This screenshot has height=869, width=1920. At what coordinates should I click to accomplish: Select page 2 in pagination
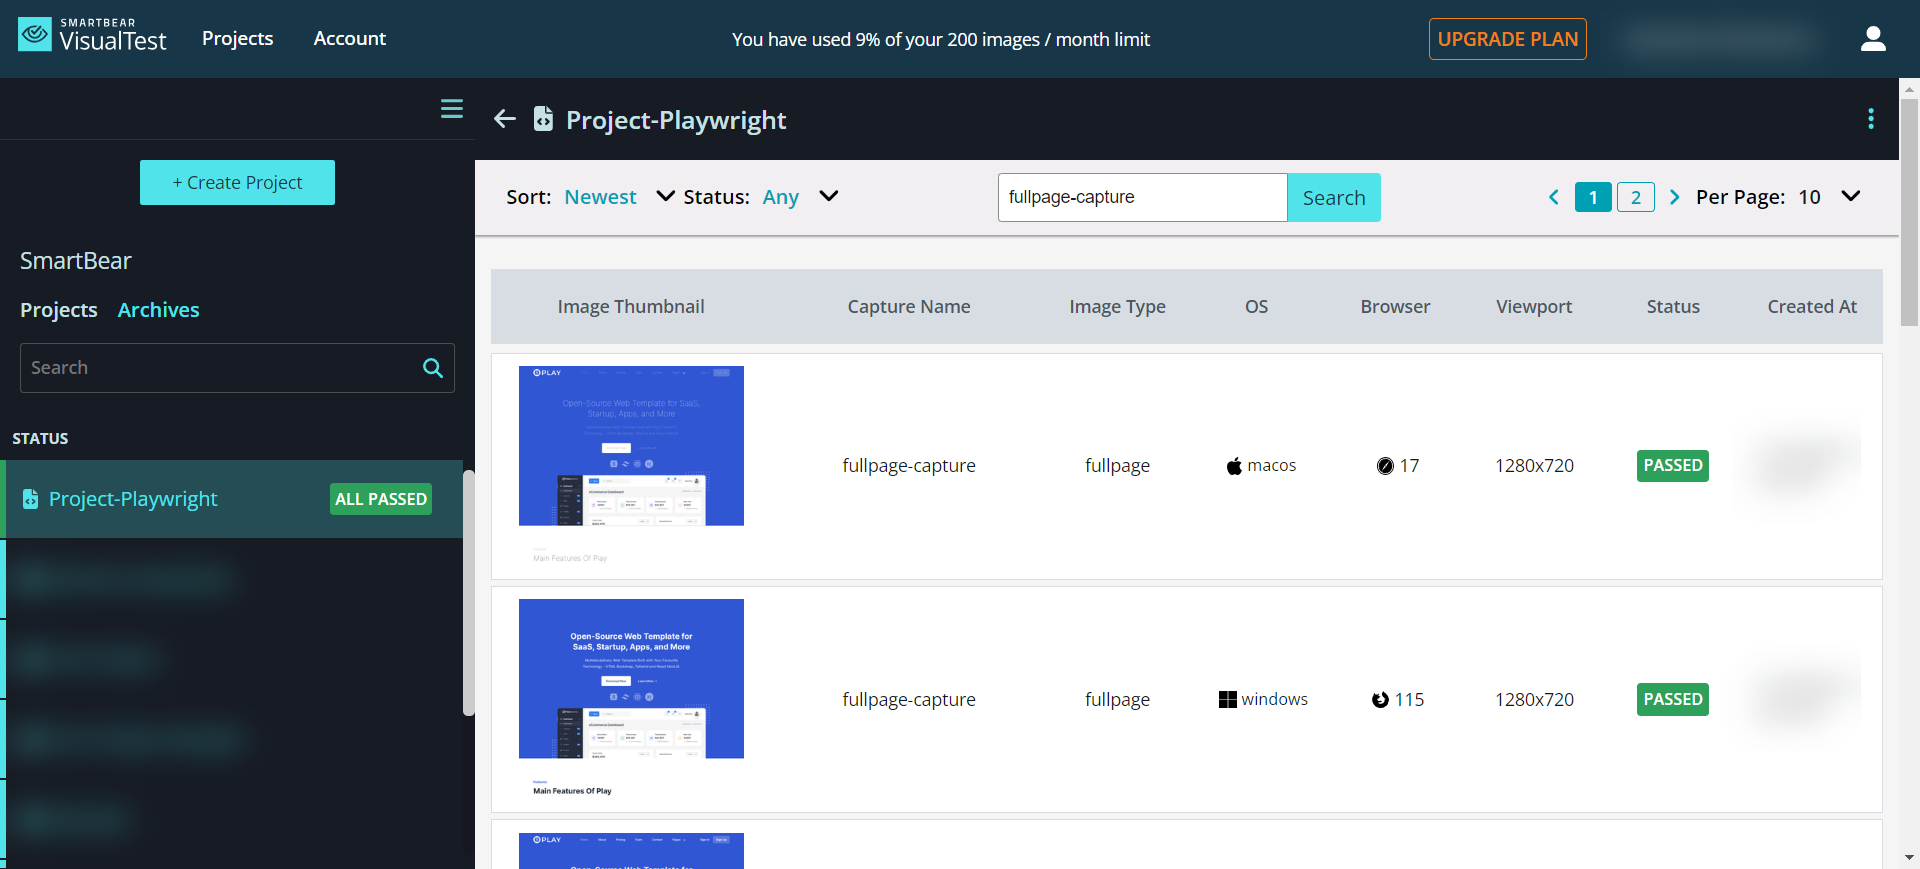click(x=1635, y=197)
